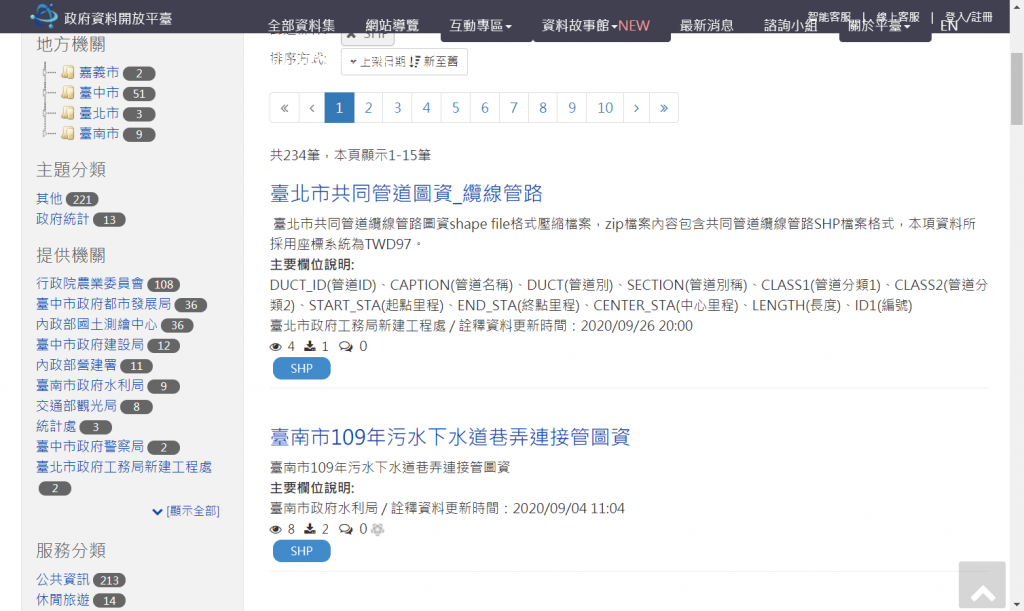Filter by provider 交通部觀光局

pos(76,405)
